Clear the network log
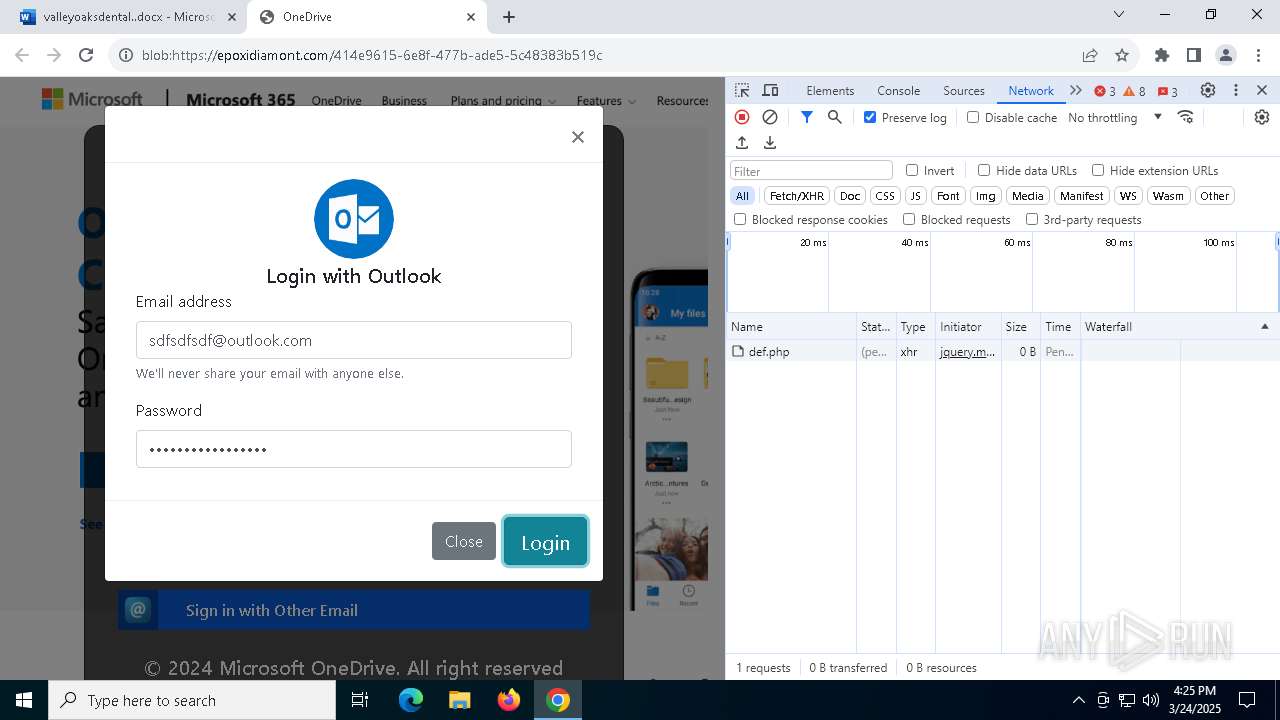The width and height of the screenshot is (1280, 720). coord(770,117)
